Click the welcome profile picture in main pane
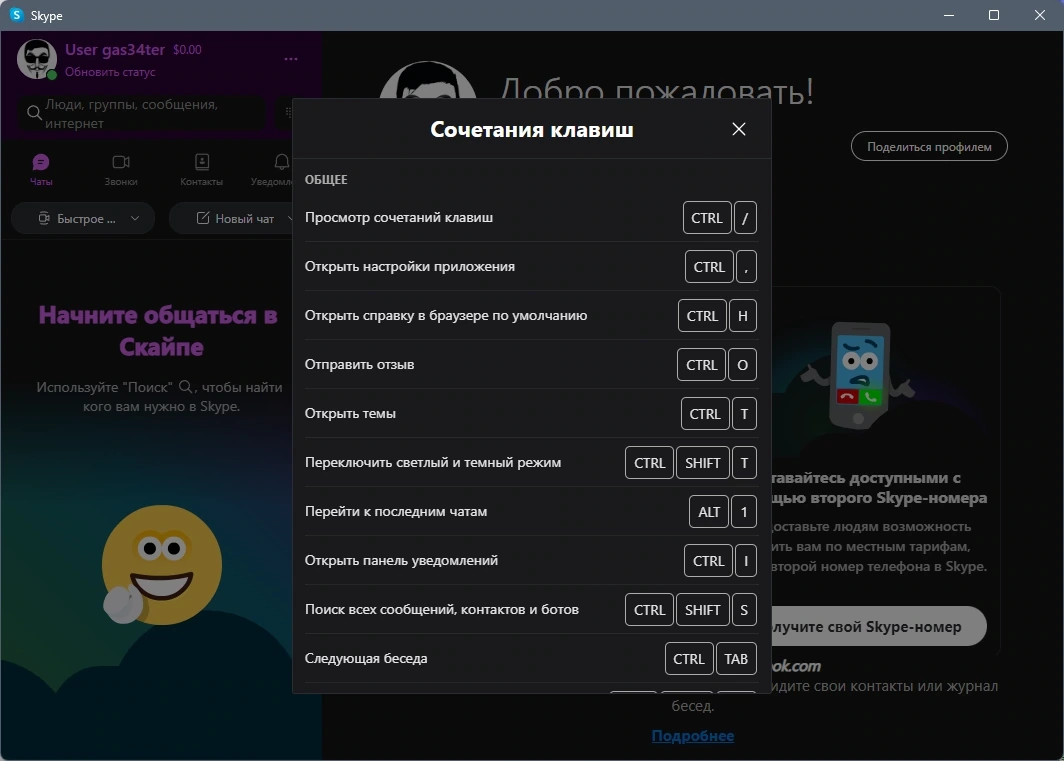The width and height of the screenshot is (1064, 761). pyautogui.click(x=428, y=81)
